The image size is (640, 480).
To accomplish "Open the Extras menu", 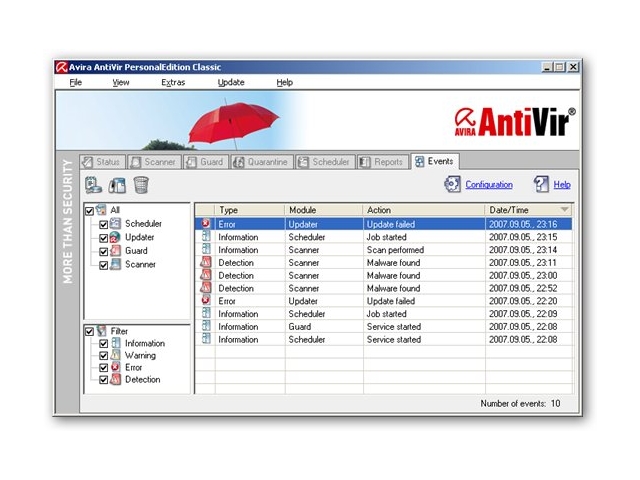I will click(x=173, y=82).
